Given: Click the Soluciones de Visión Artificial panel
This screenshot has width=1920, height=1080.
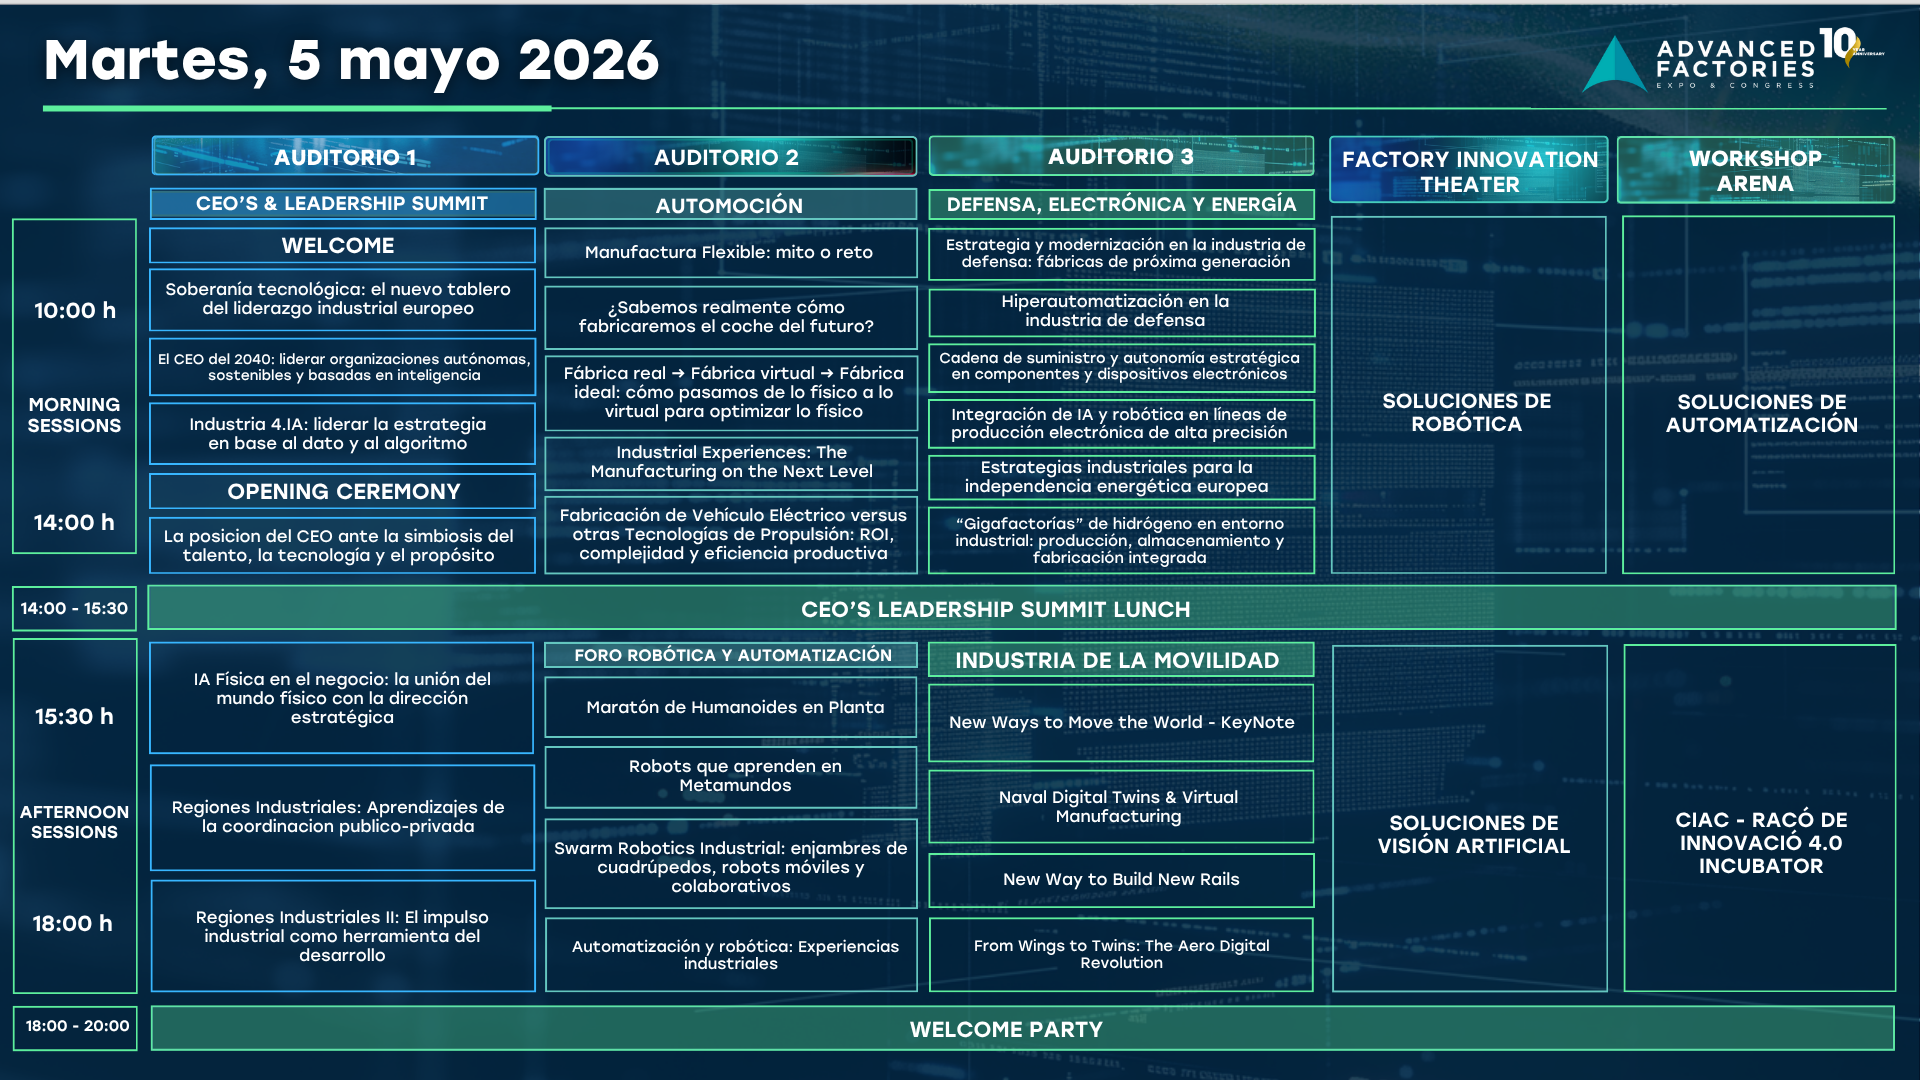Looking at the screenshot, I should (1471, 834).
